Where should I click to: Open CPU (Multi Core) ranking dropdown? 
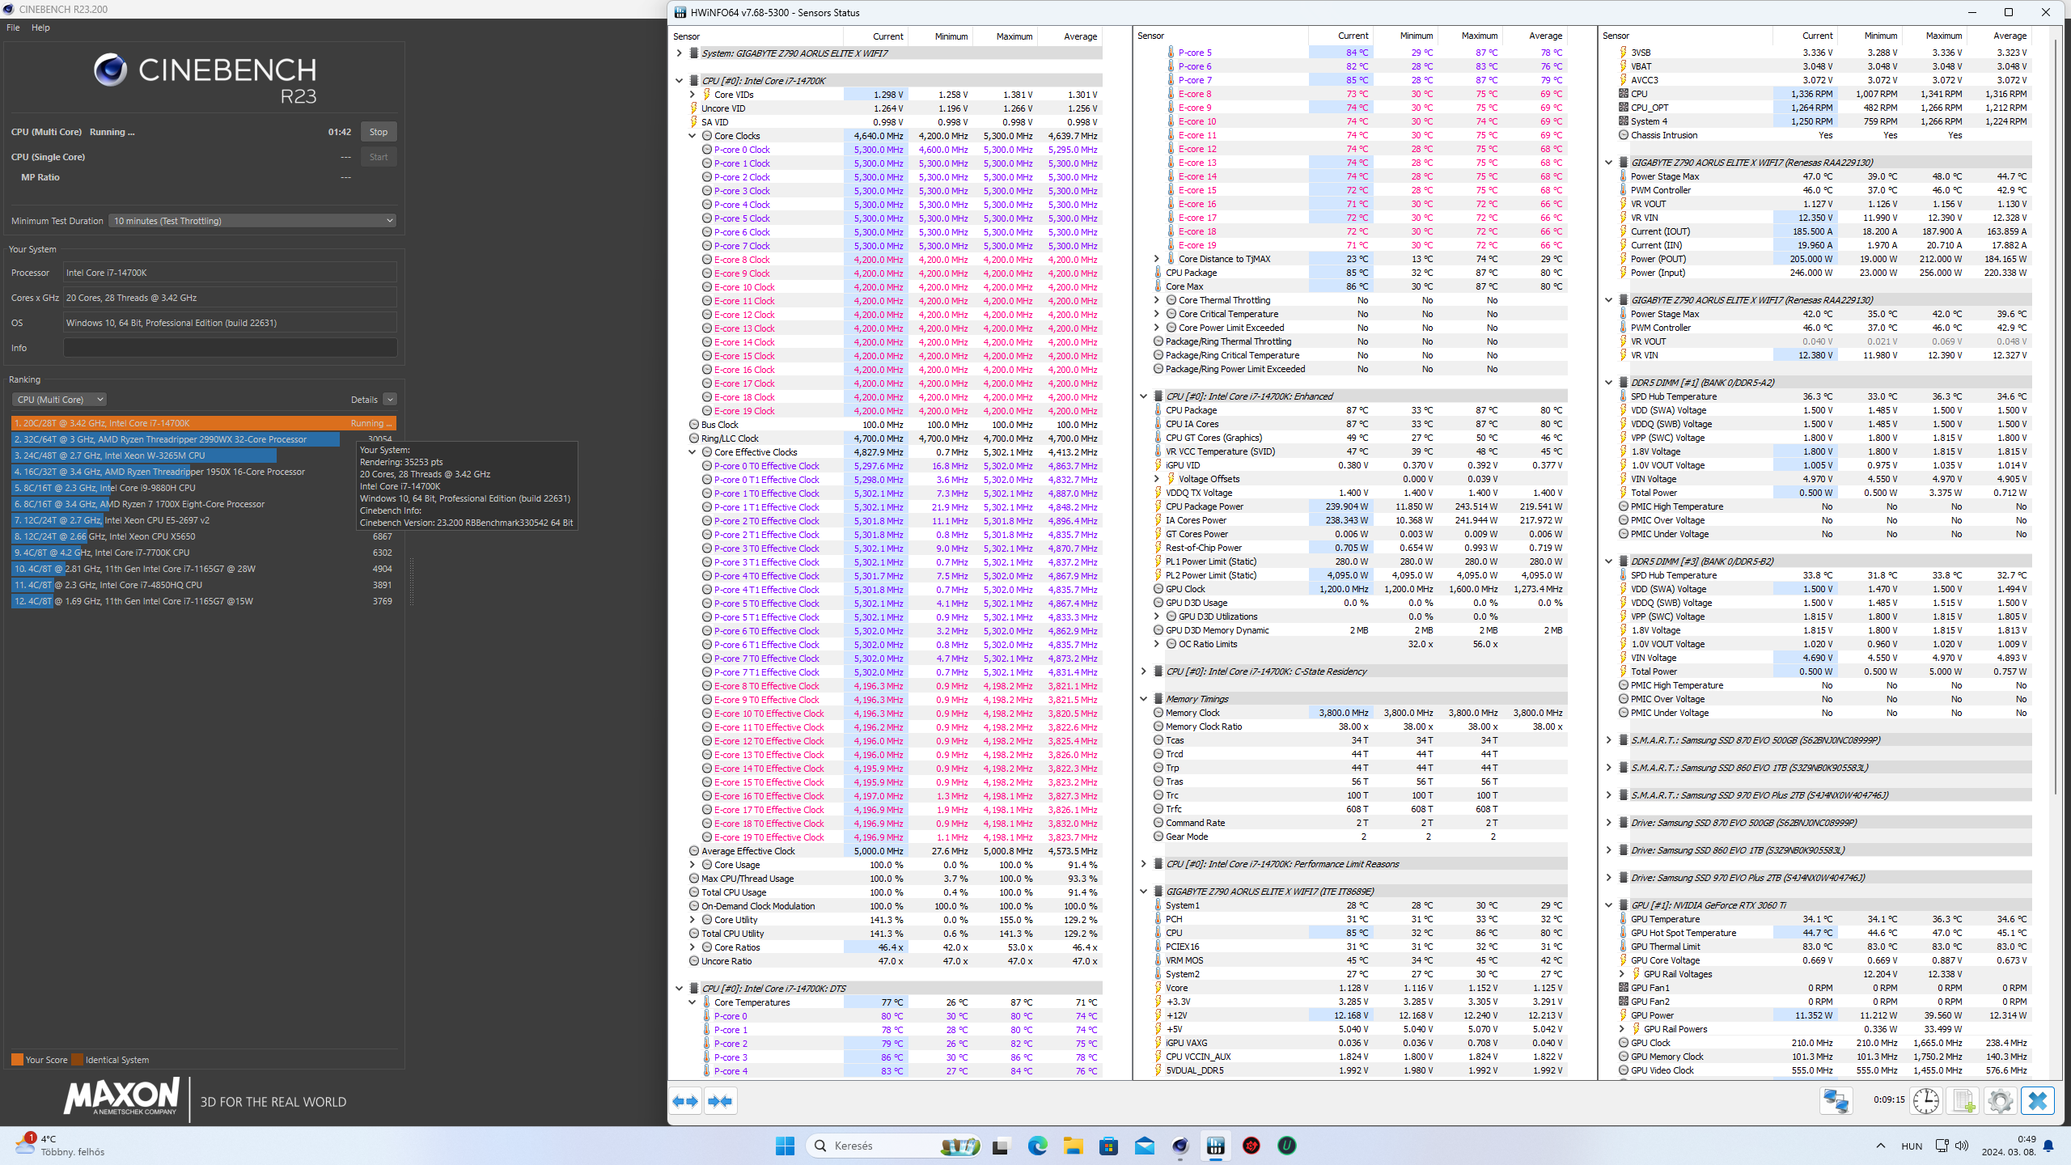(x=59, y=400)
